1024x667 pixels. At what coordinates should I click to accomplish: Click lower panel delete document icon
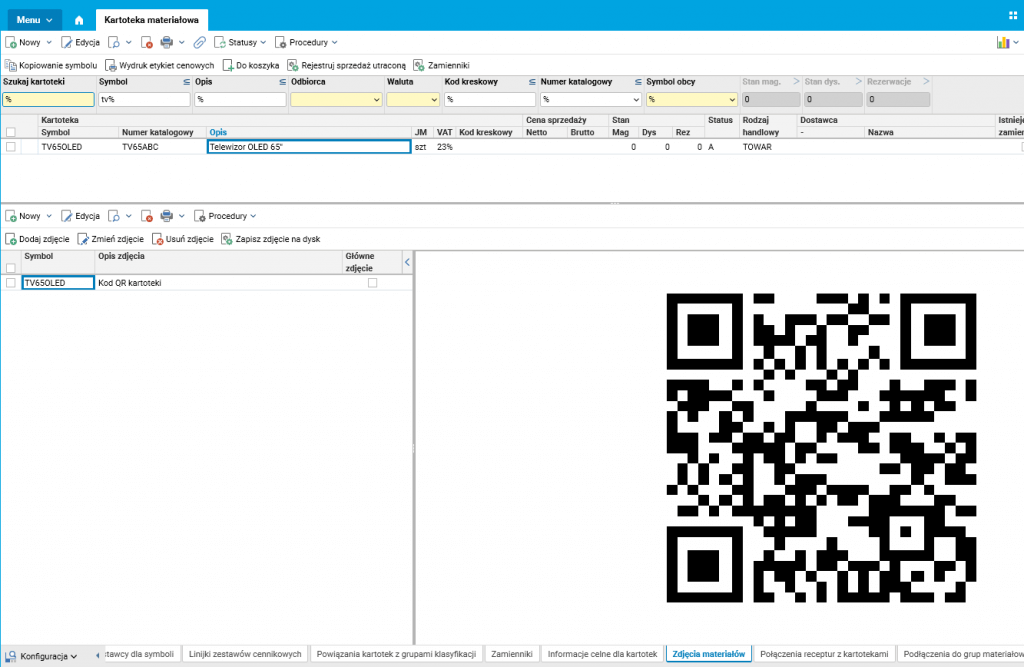[x=147, y=216]
